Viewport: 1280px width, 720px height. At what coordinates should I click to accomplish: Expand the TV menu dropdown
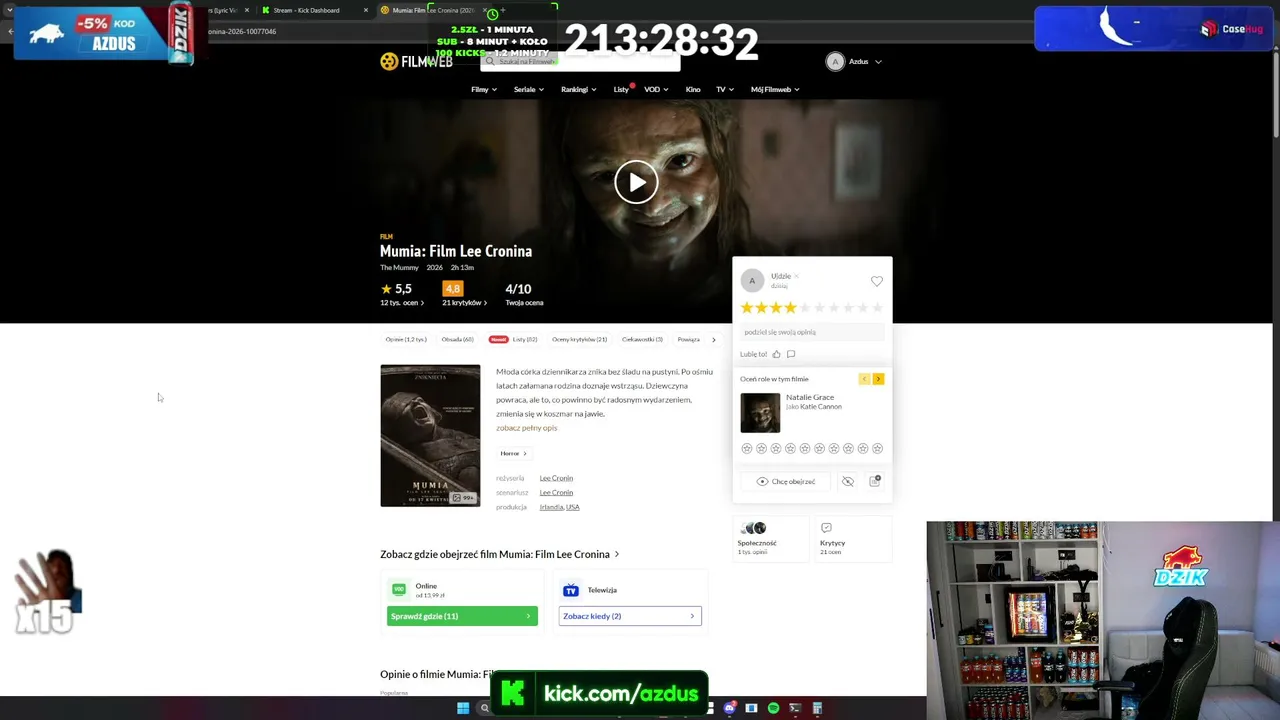[725, 90]
